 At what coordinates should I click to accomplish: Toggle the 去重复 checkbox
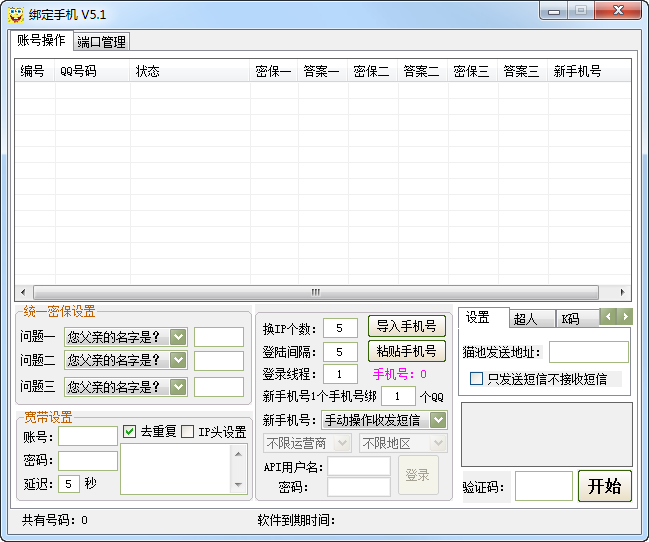[x=130, y=431]
